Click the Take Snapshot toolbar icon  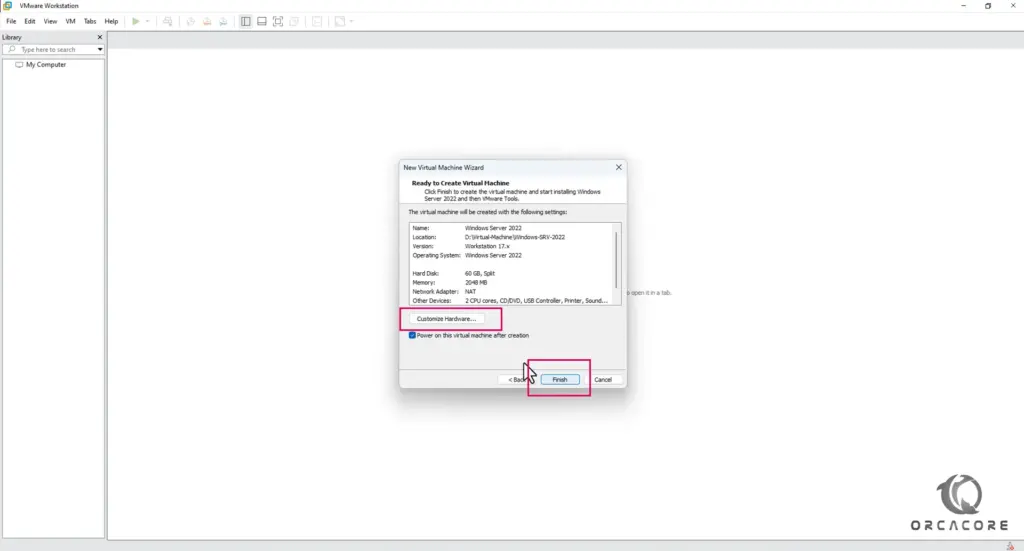191,22
